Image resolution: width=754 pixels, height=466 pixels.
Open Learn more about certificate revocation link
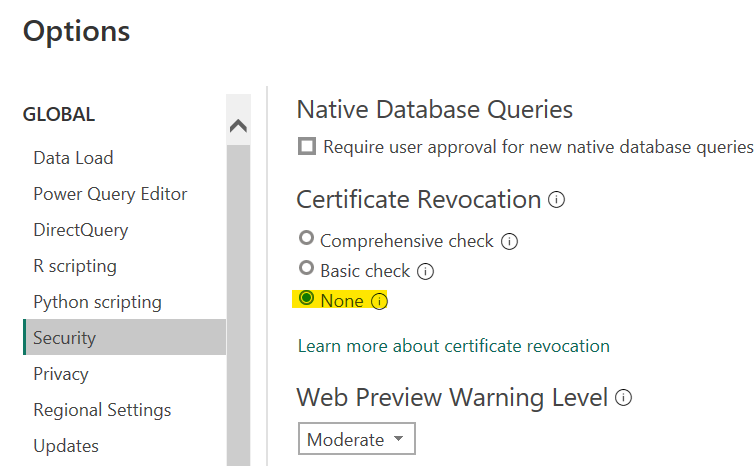tap(453, 346)
